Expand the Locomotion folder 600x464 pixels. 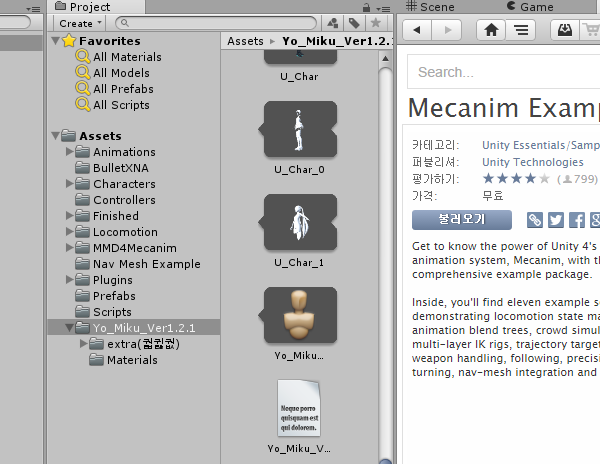[x=70, y=232]
